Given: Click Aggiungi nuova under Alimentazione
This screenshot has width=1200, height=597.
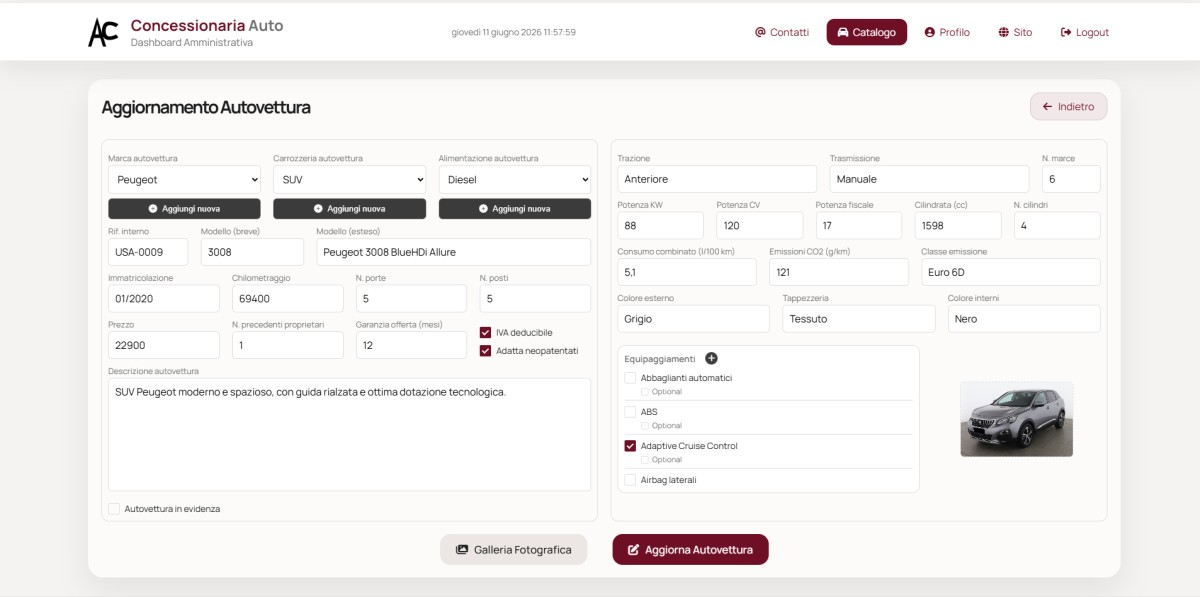Looking at the screenshot, I should 515,208.
